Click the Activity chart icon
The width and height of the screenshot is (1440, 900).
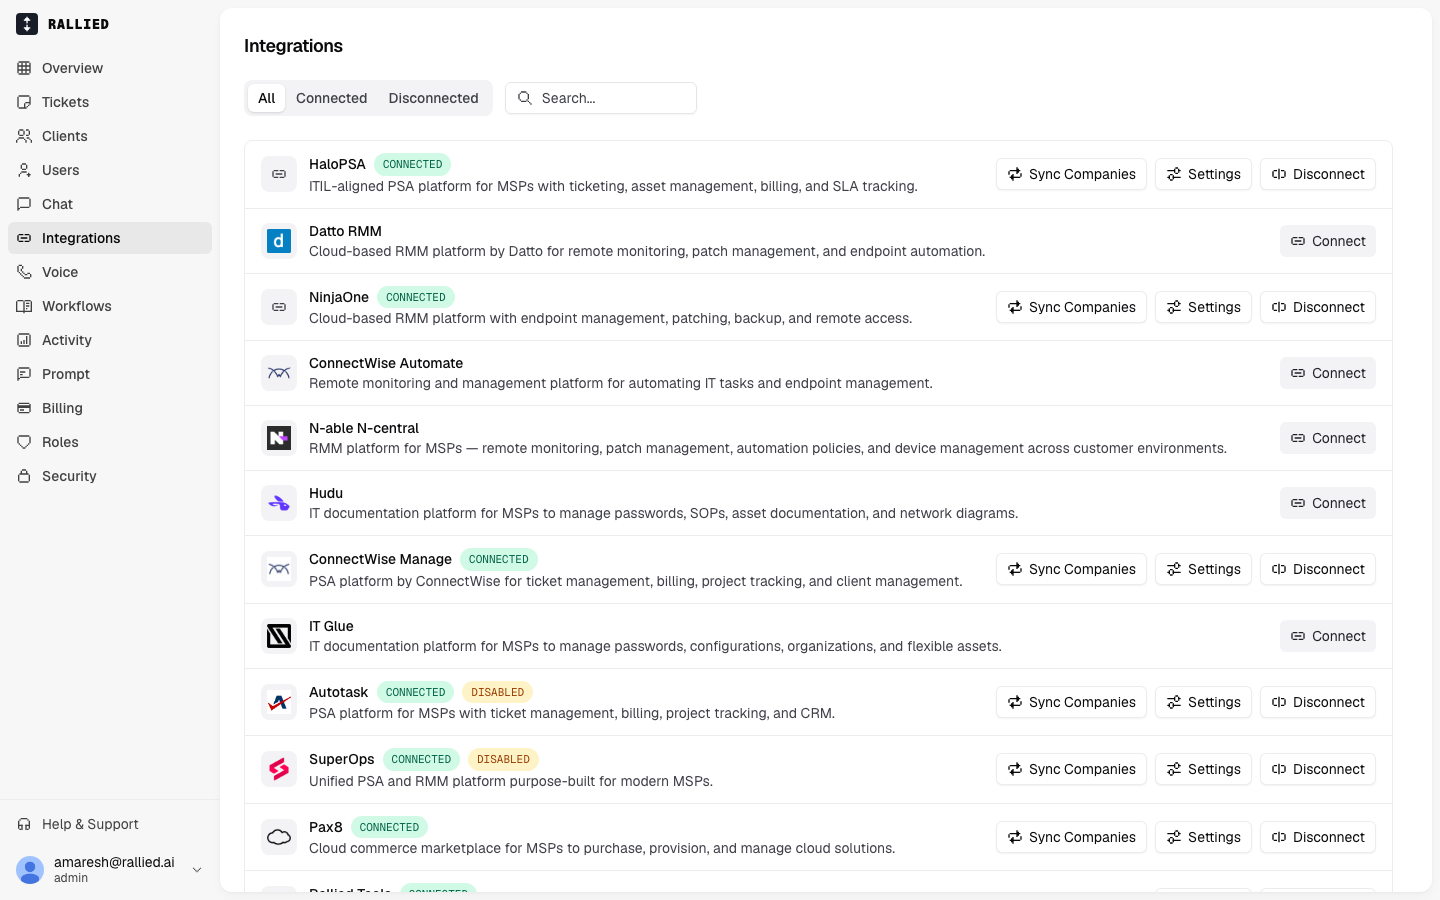click(24, 340)
